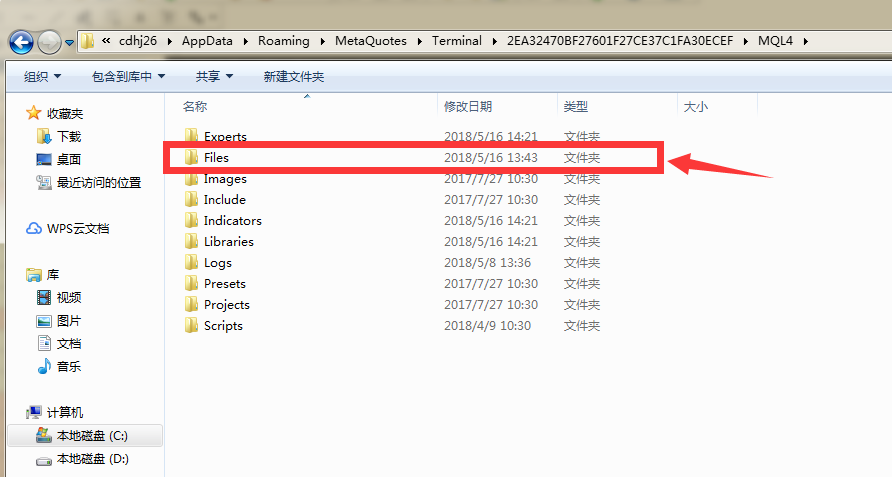
Task: Click MQL4 in the address path
Action: (775, 41)
